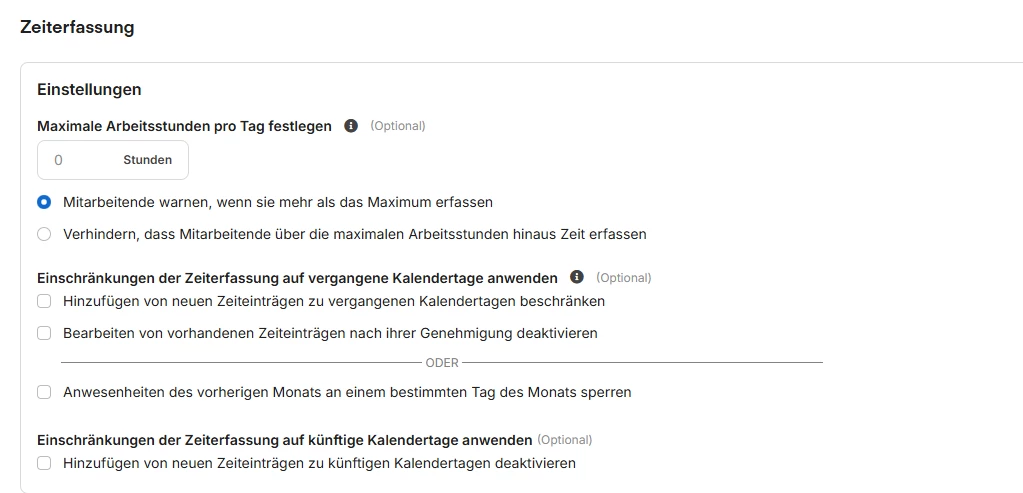1023x493 pixels.
Task: Click '(Optional)' beside Maximale Arbeitsstunden heading
Action: [x=398, y=126]
